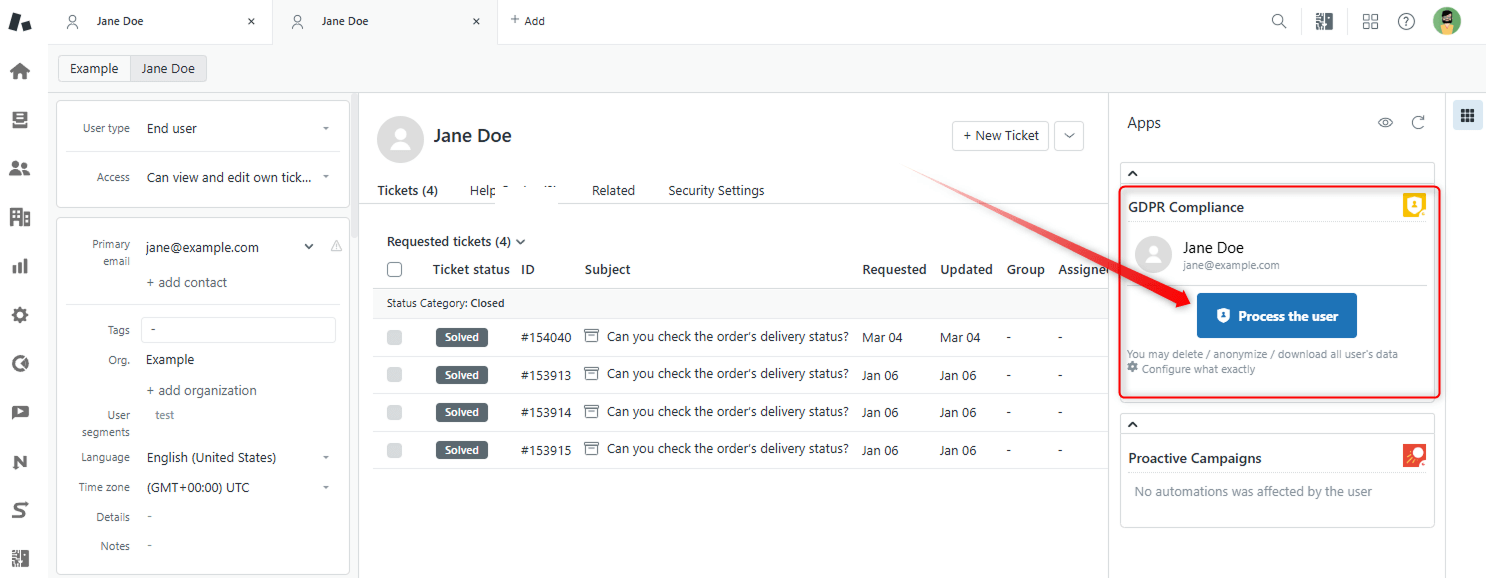
Task: Open the circular G app icon in the sidebar
Action: 20,363
